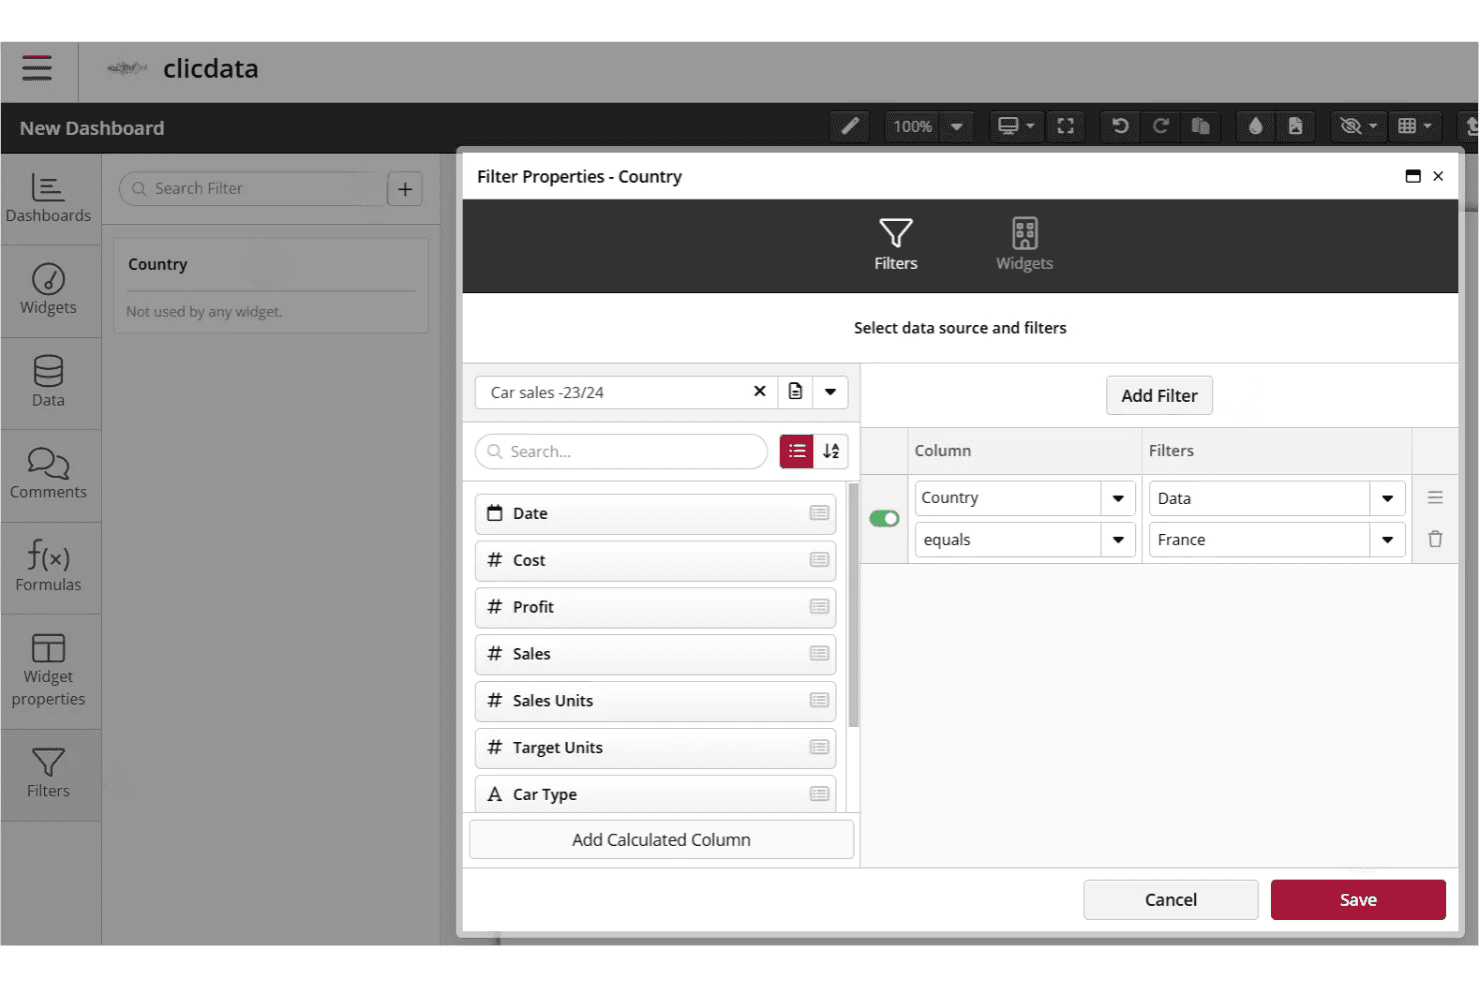
Task: Clear the Car sales -23/24 data source
Action: (x=760, y=392)
